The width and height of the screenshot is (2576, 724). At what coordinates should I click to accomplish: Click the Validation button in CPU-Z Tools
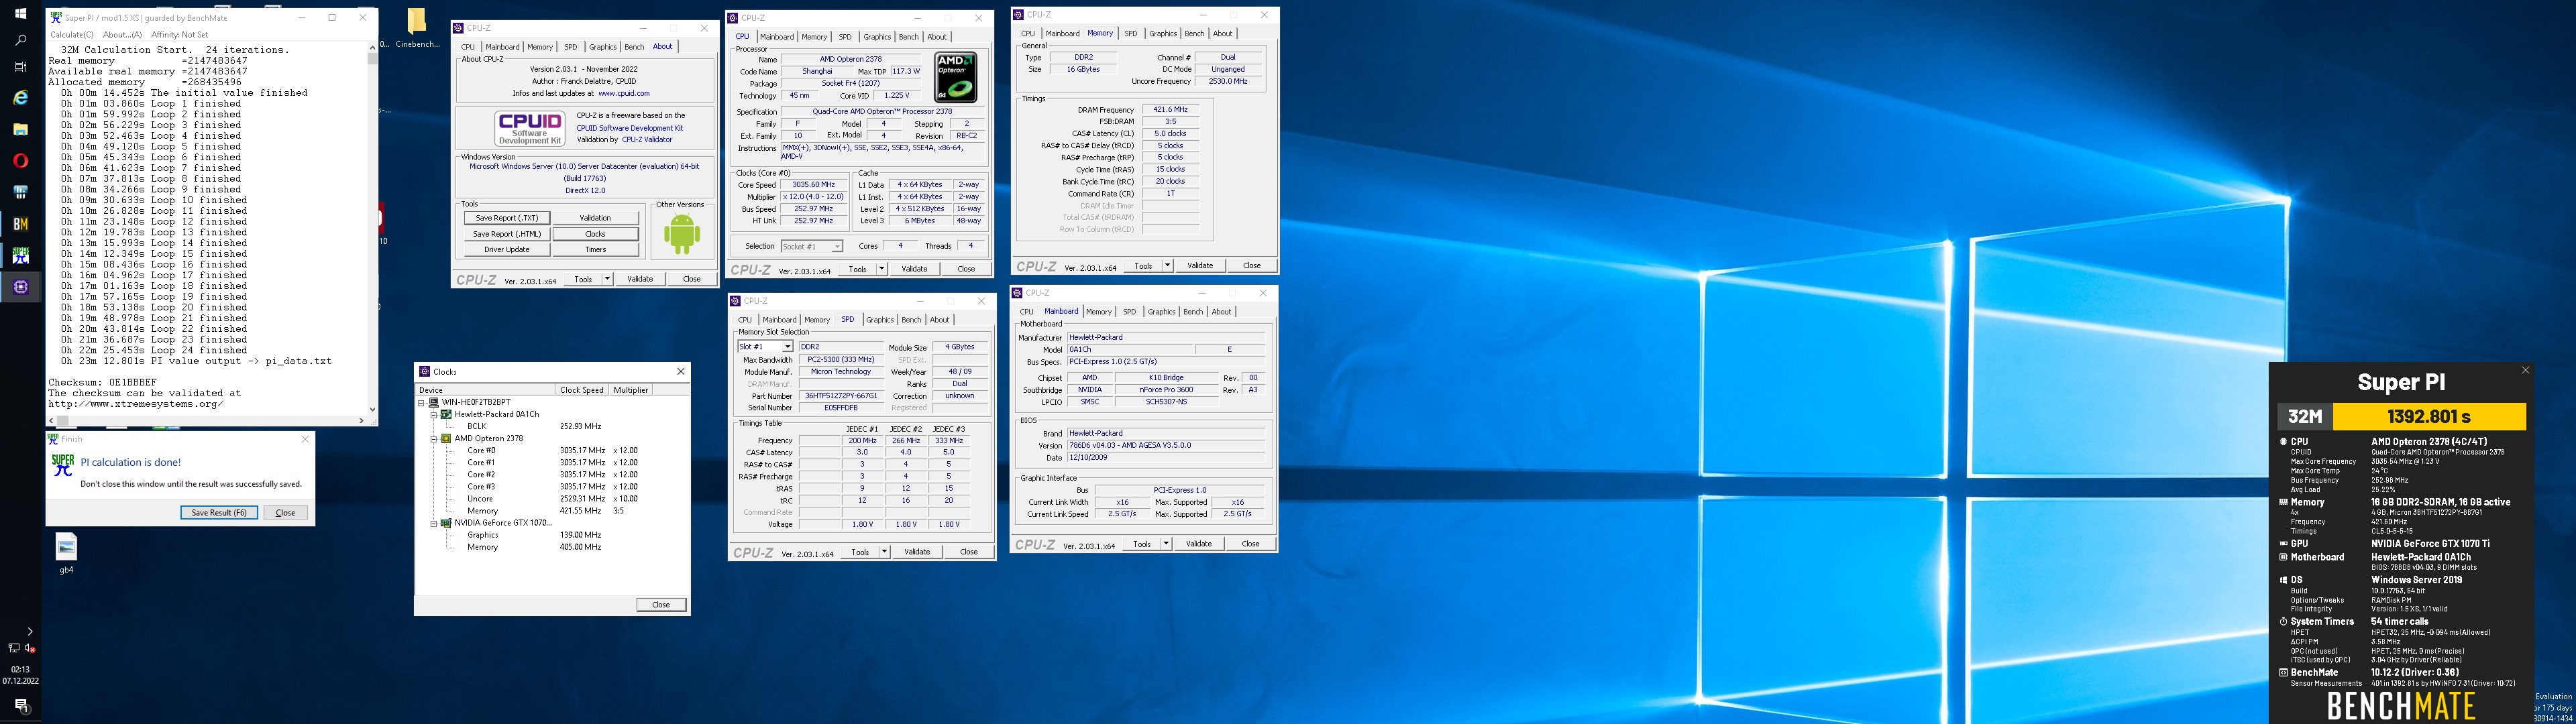point(595,218)
